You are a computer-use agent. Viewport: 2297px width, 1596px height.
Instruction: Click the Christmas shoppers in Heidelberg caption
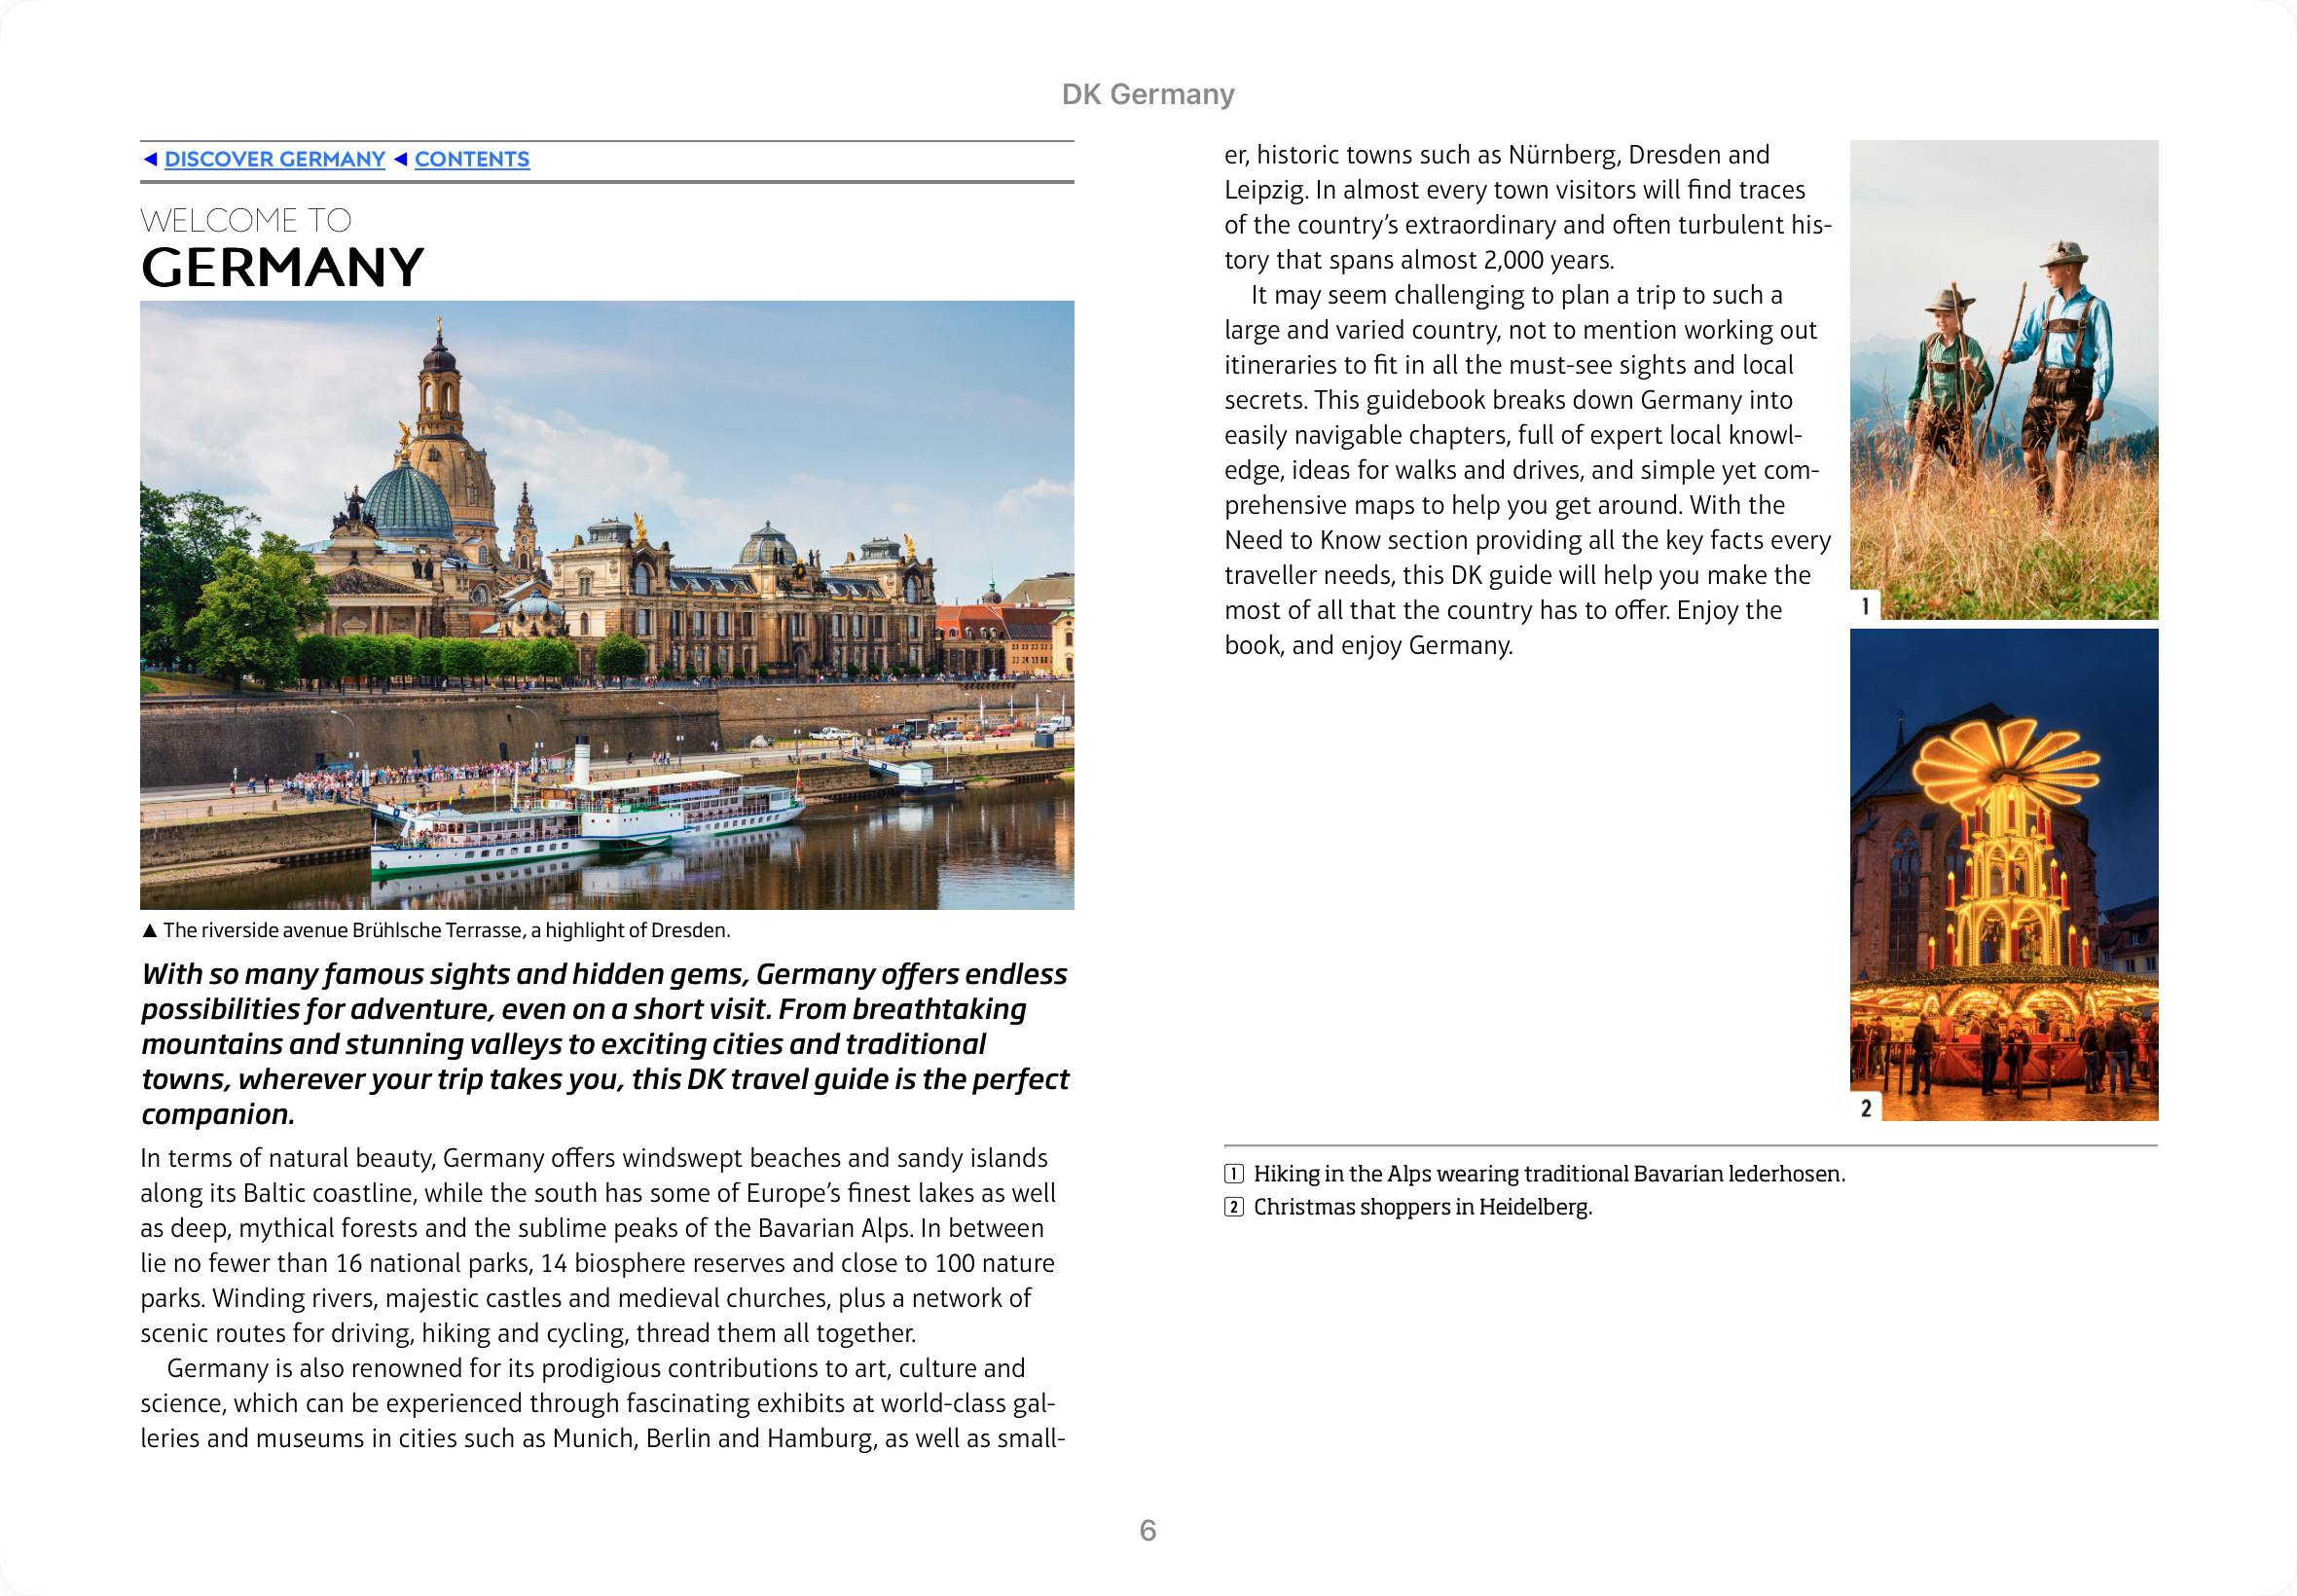pos(1422,1207)
